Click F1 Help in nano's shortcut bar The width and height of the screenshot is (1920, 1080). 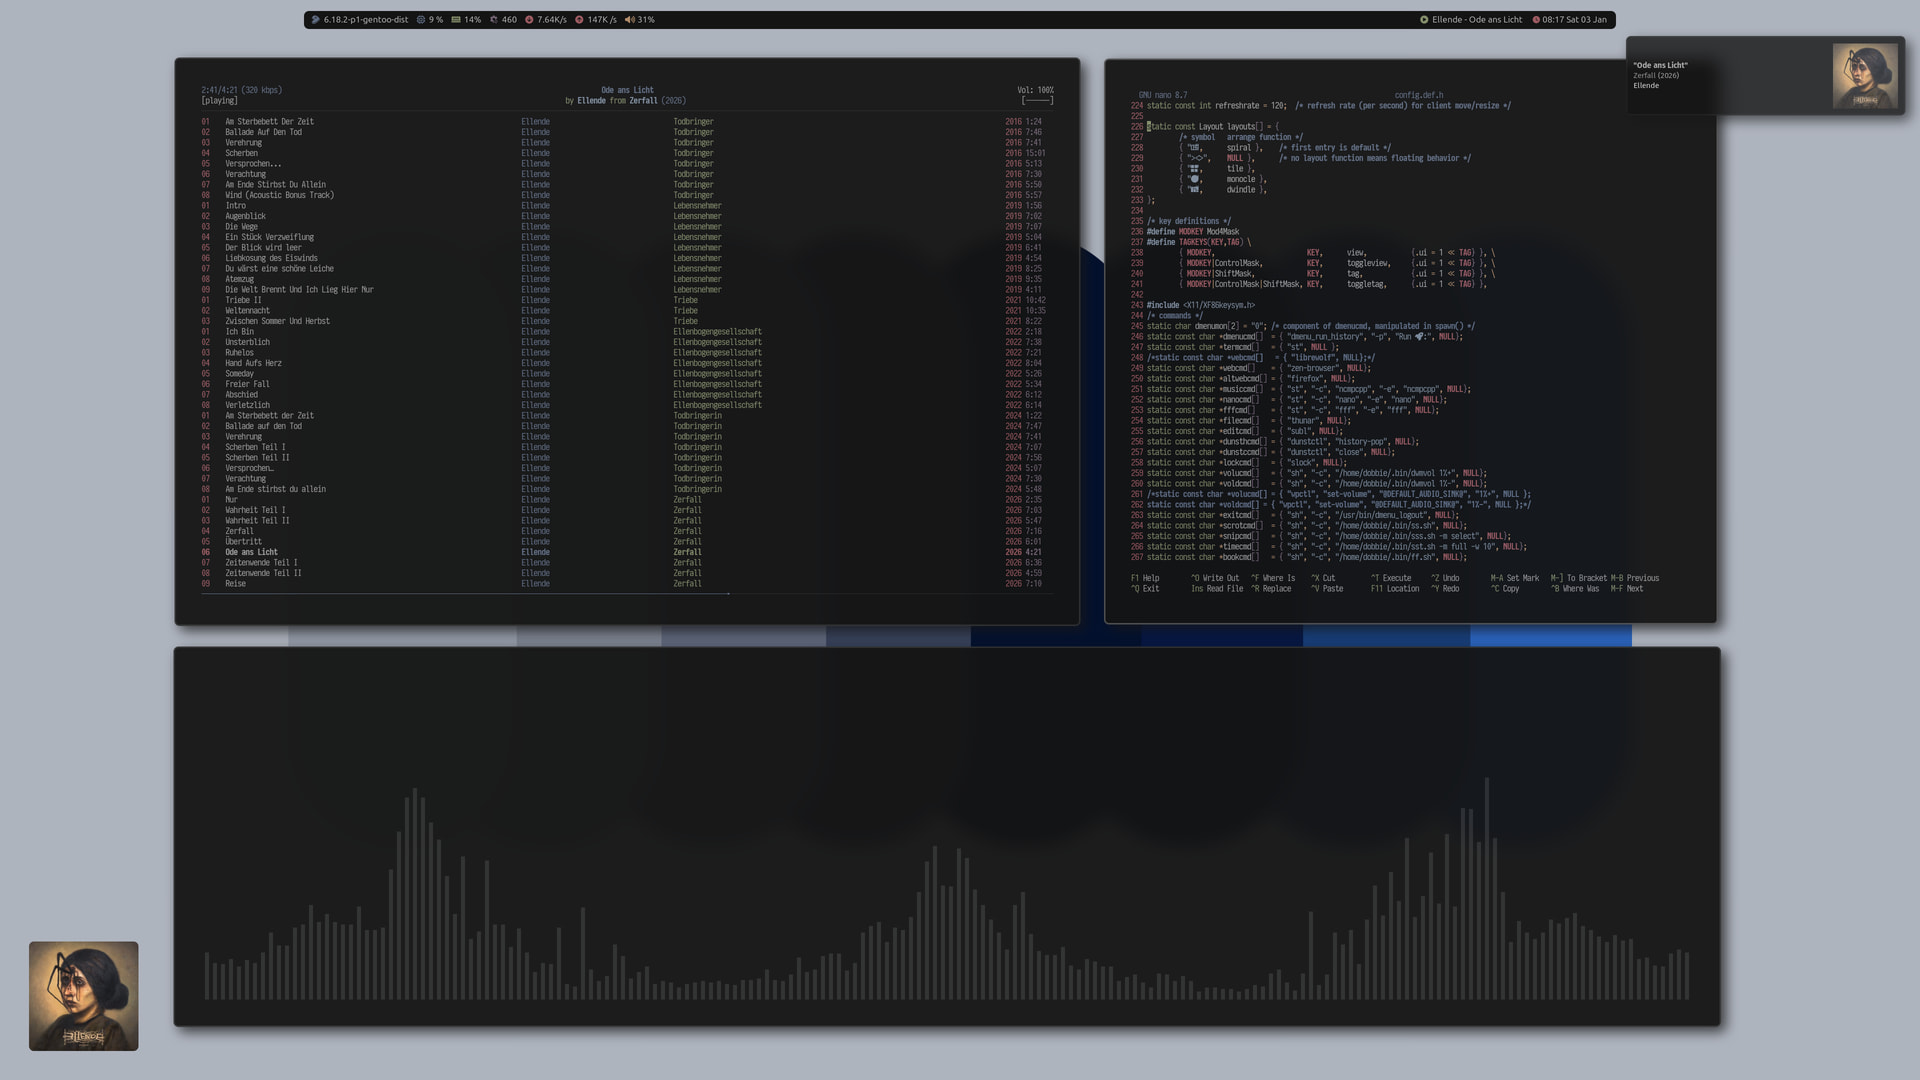[x=1145, y=578]
